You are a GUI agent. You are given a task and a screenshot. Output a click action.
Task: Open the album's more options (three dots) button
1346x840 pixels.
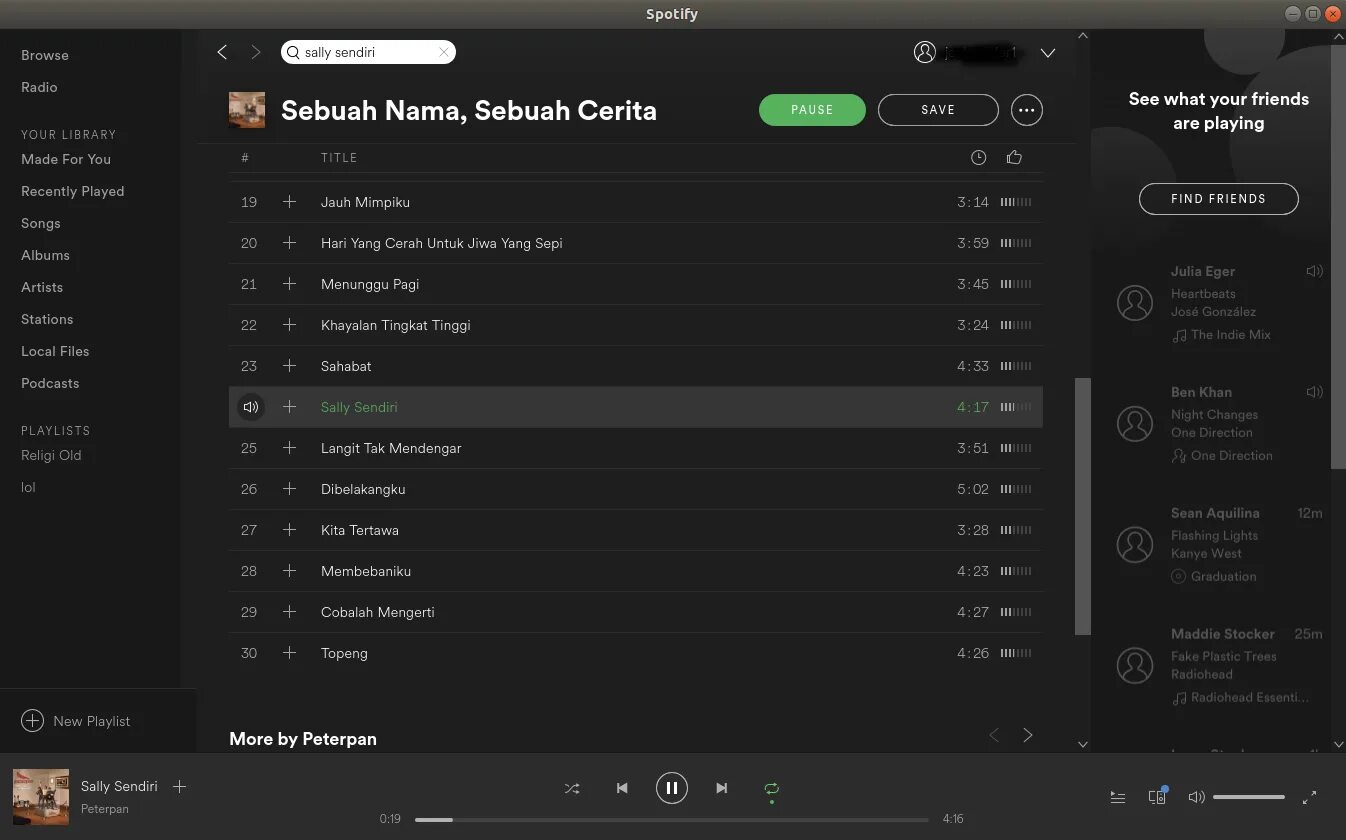click(x=1027, y=110)
